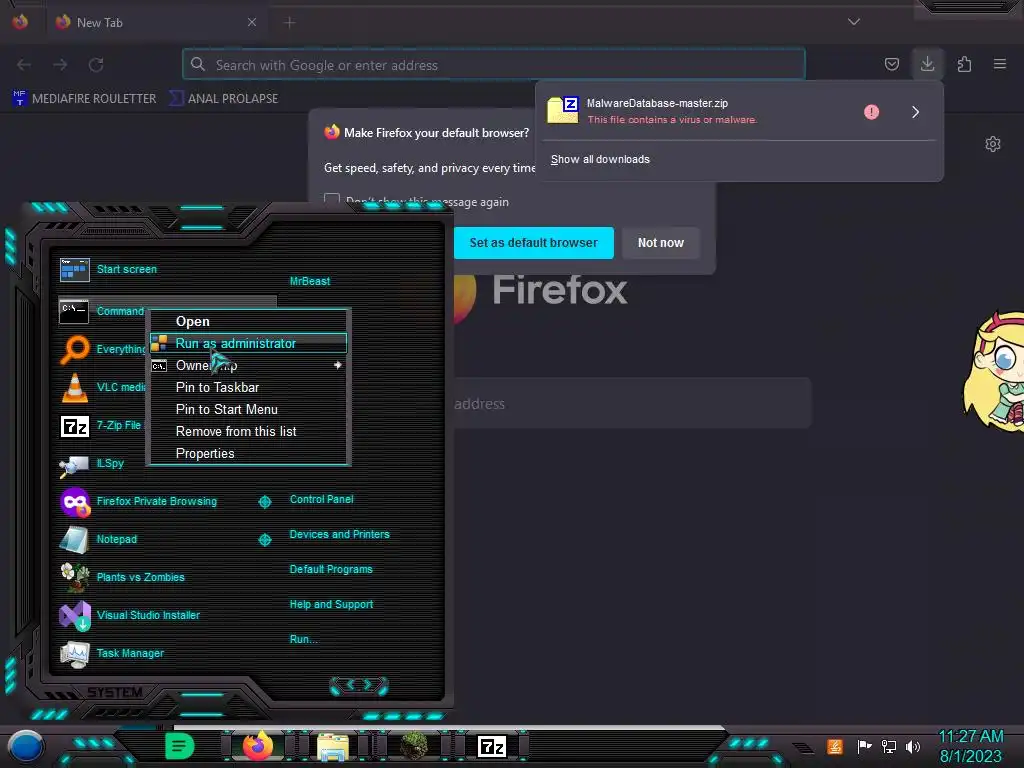Tick the Don't show this message again checkbox
1024x768 pixels.
pos(332,200)
